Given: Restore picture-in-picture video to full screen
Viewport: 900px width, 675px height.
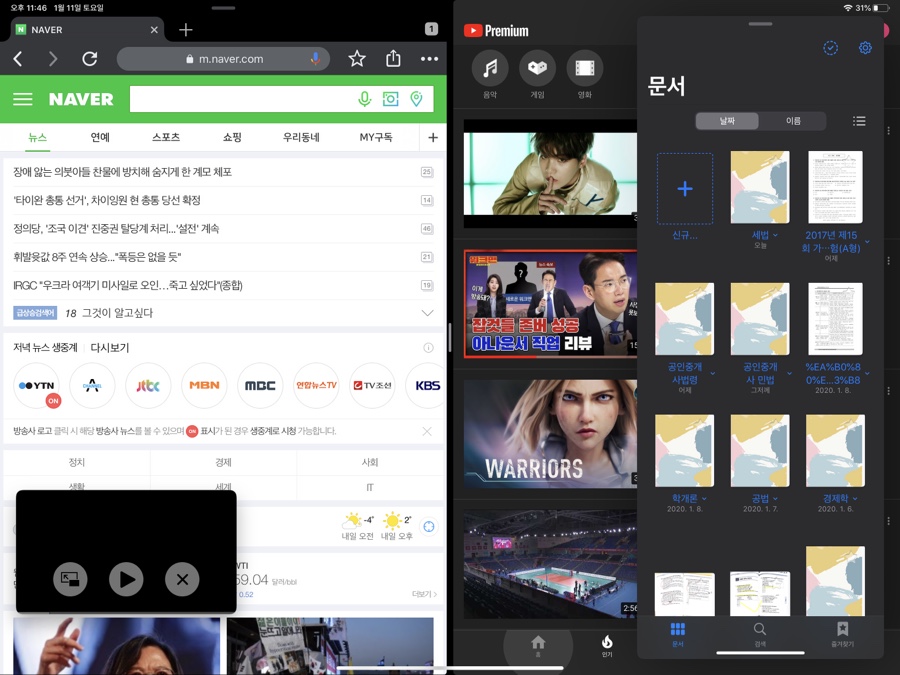Looking at the screenshot, I should (70, 579).
